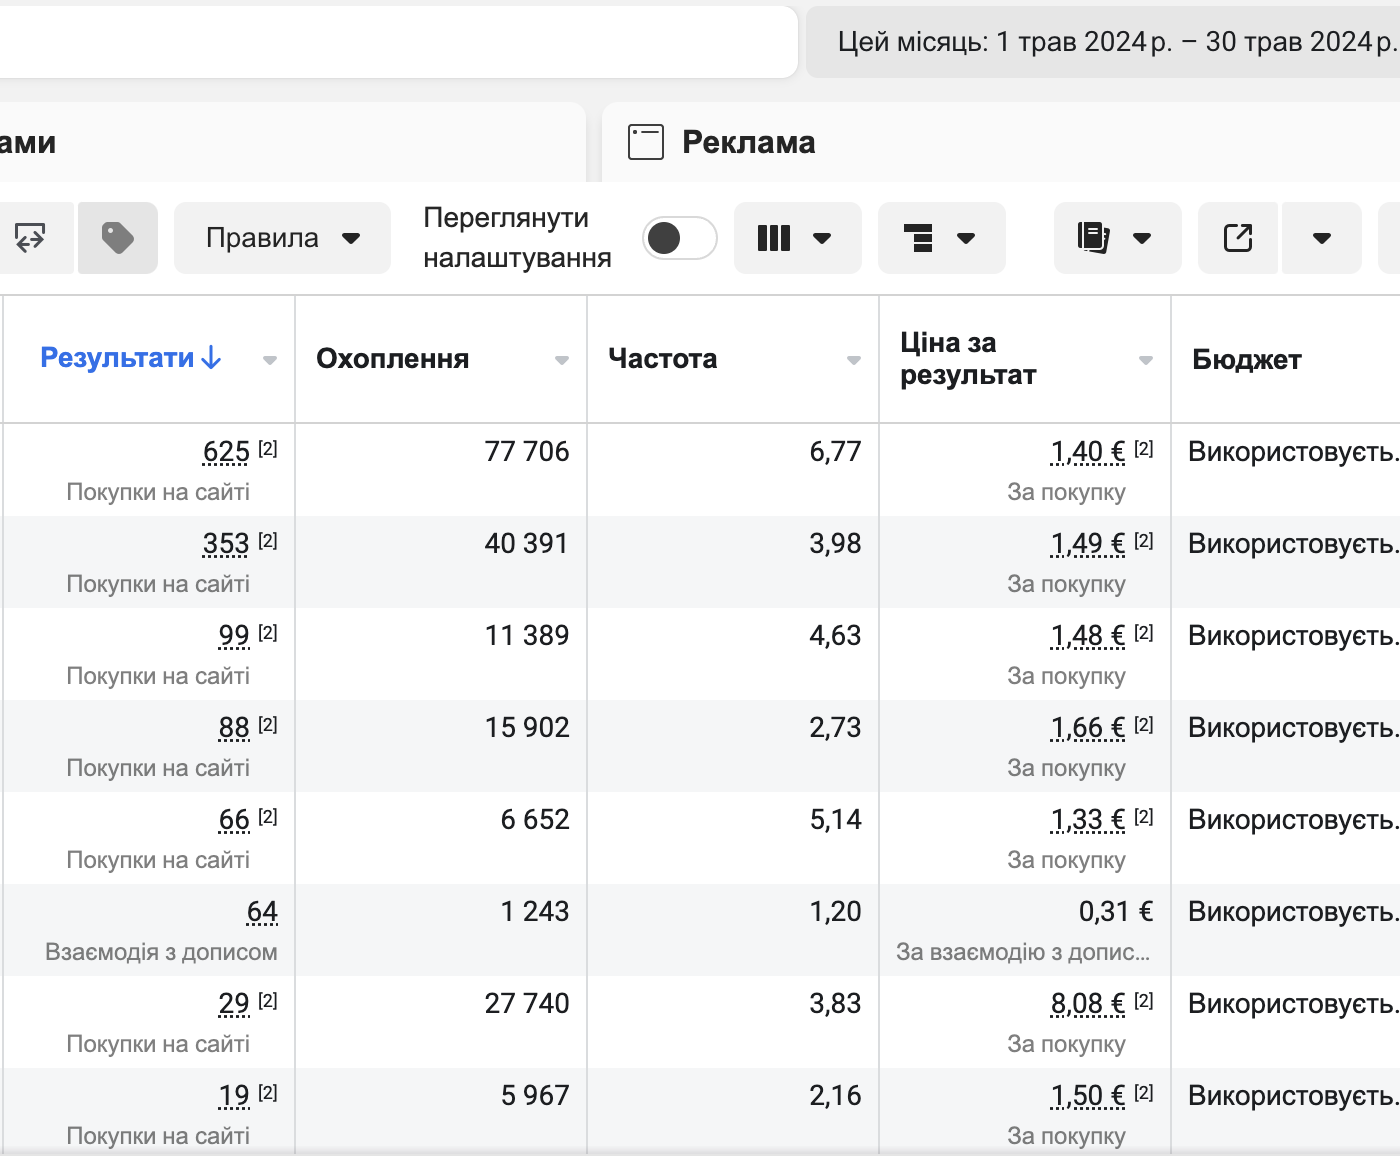Screen dimensions: 1400x1156
Task: Click the 1,33 € cost per result
Action: tap(1088, 820)
